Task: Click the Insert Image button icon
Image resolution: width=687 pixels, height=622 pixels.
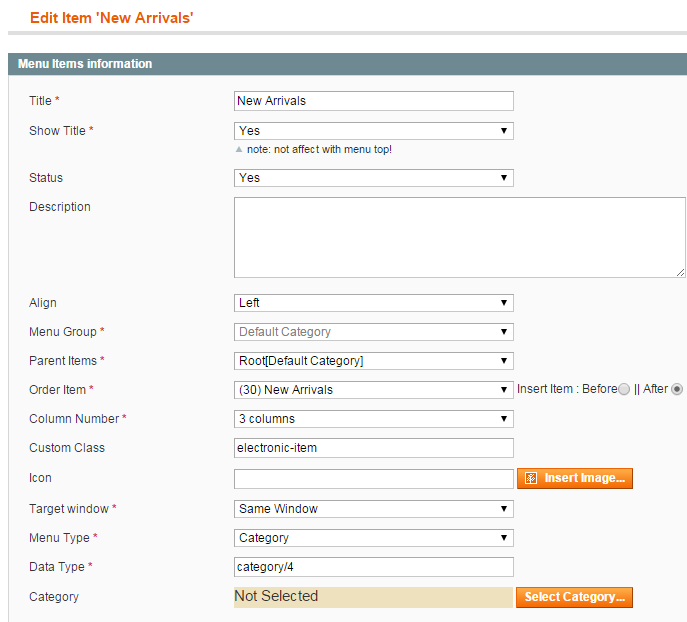Action: tap(531, 478)
